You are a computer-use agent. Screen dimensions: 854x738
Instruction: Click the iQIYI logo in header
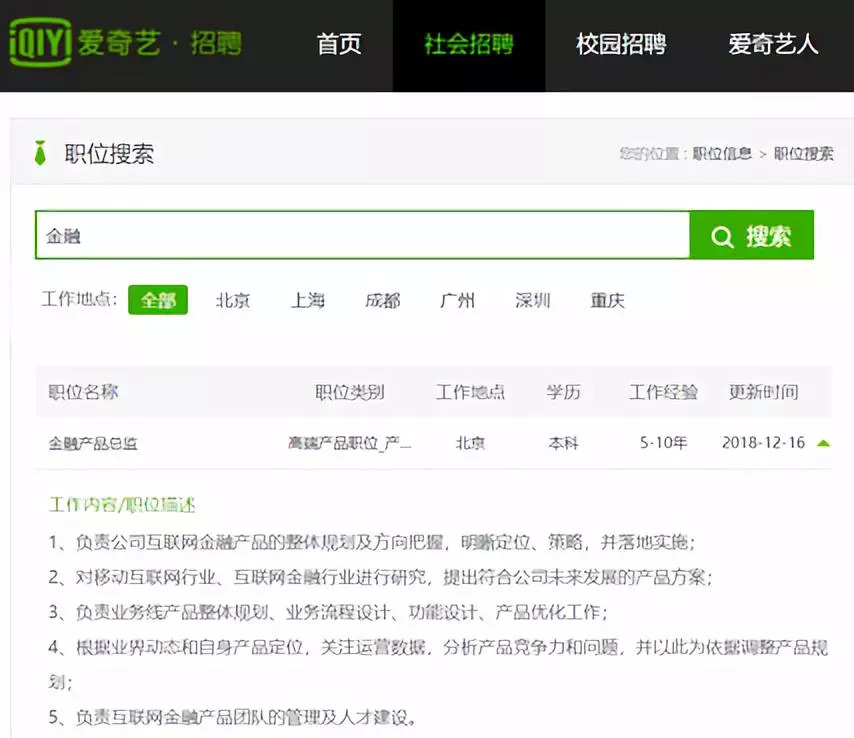click(41, 45)
